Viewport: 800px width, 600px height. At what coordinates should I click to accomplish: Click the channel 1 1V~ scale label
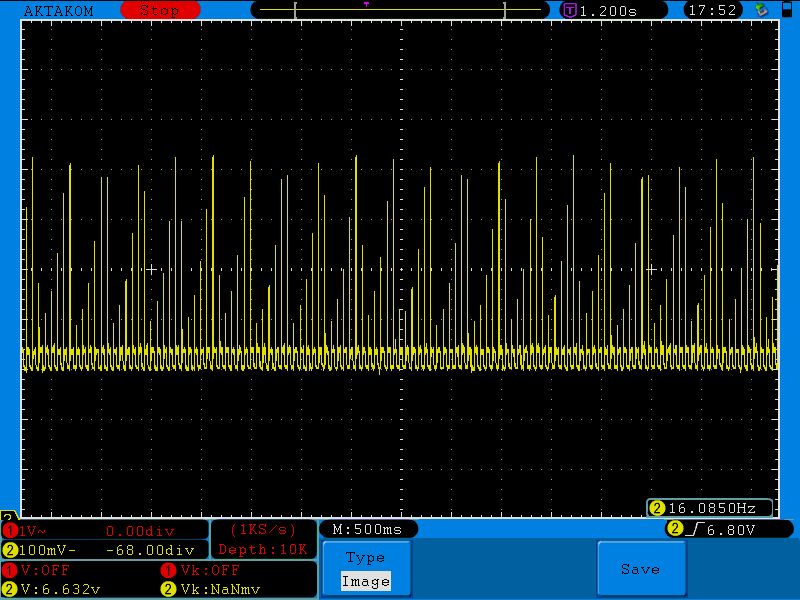click(x=33, y=531)
